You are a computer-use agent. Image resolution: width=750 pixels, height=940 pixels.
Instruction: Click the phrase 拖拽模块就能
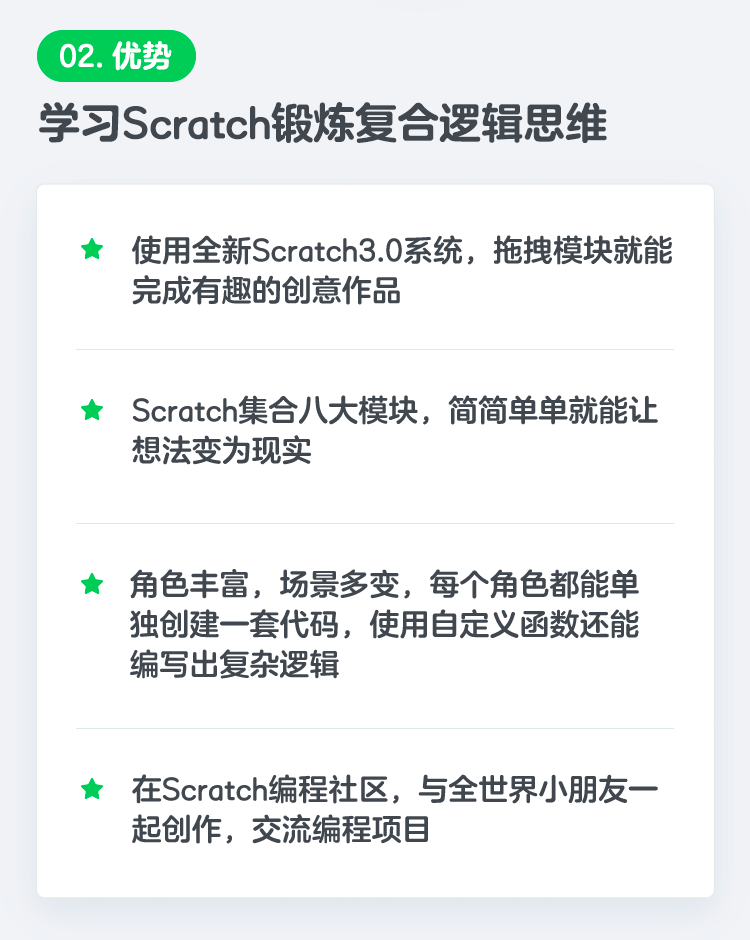[583, 250]
